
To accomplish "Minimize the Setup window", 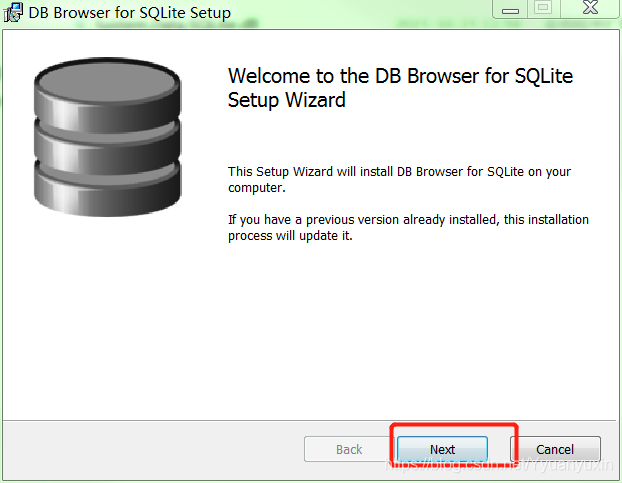I will [510, 9].
